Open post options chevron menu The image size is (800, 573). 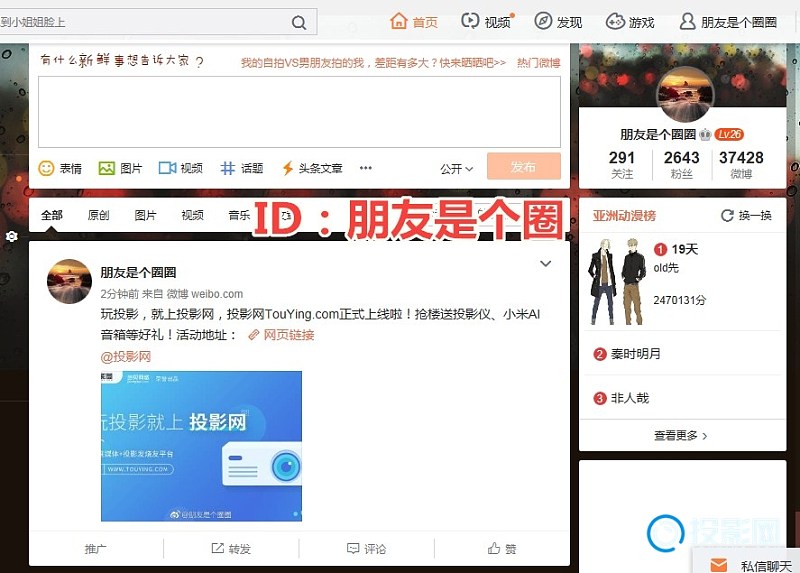pyautogui.click(x=545, y=264)
